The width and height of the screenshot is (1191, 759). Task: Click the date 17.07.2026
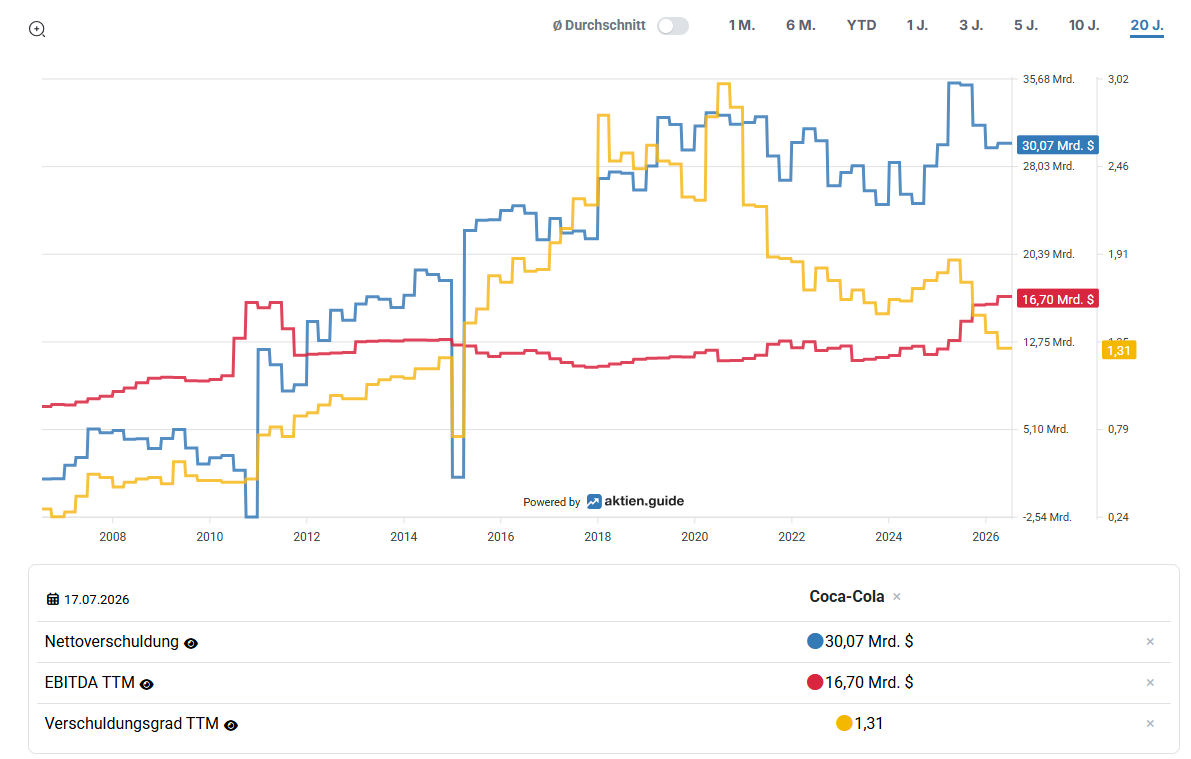[96, 599]
